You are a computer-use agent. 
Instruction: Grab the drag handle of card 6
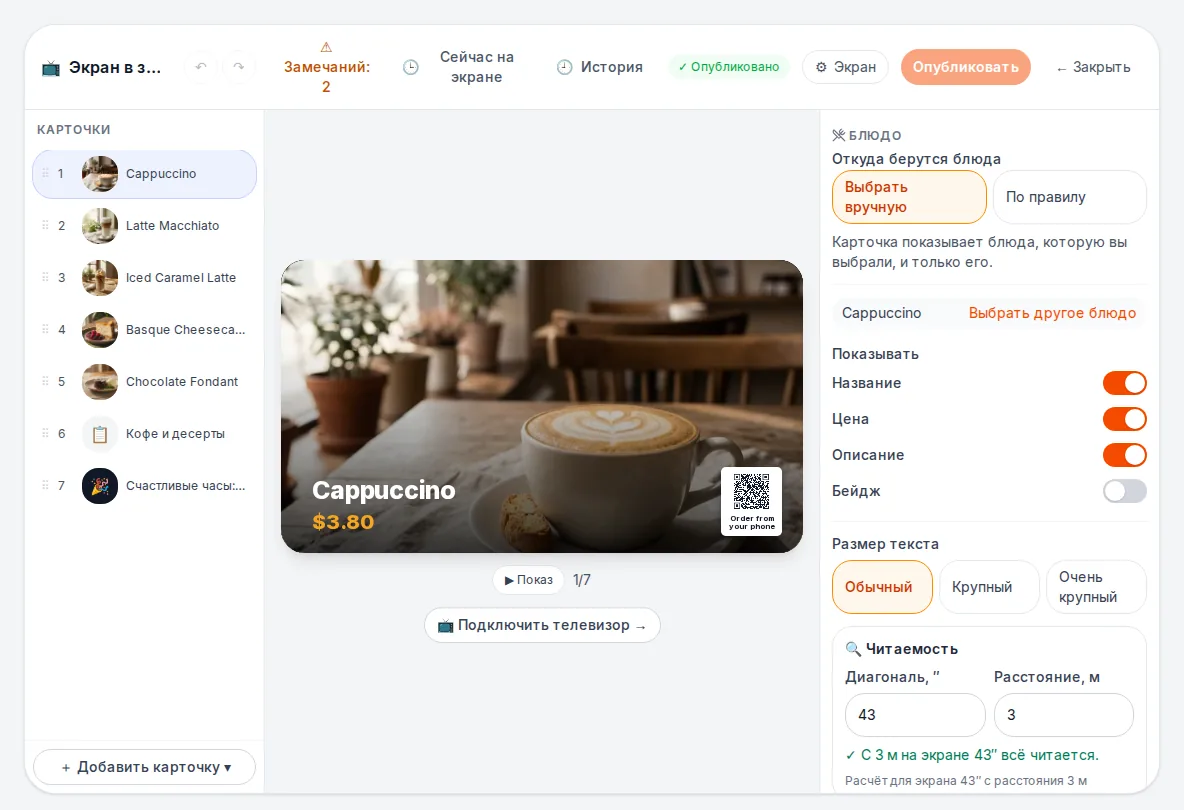45,433
